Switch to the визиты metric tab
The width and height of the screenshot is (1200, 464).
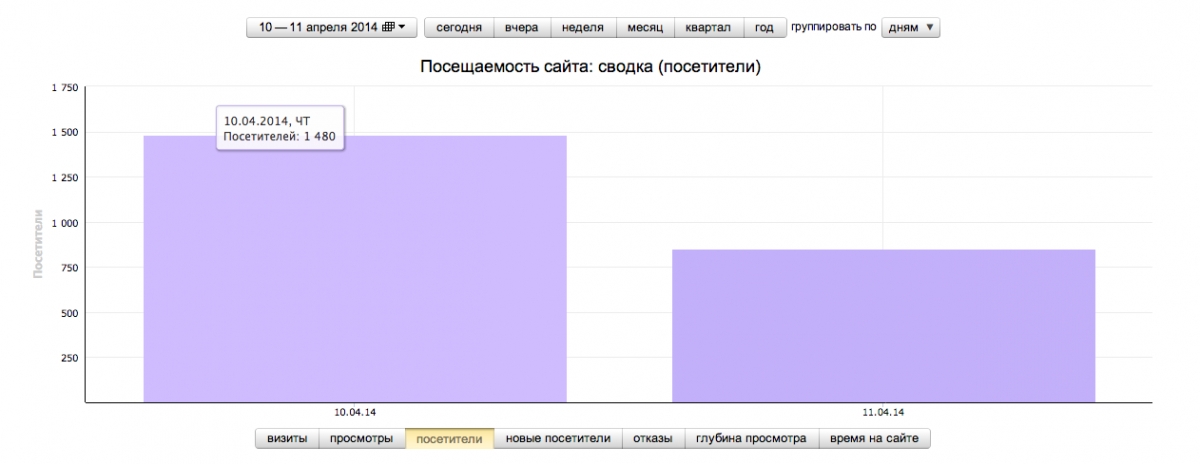click(287, 438)
